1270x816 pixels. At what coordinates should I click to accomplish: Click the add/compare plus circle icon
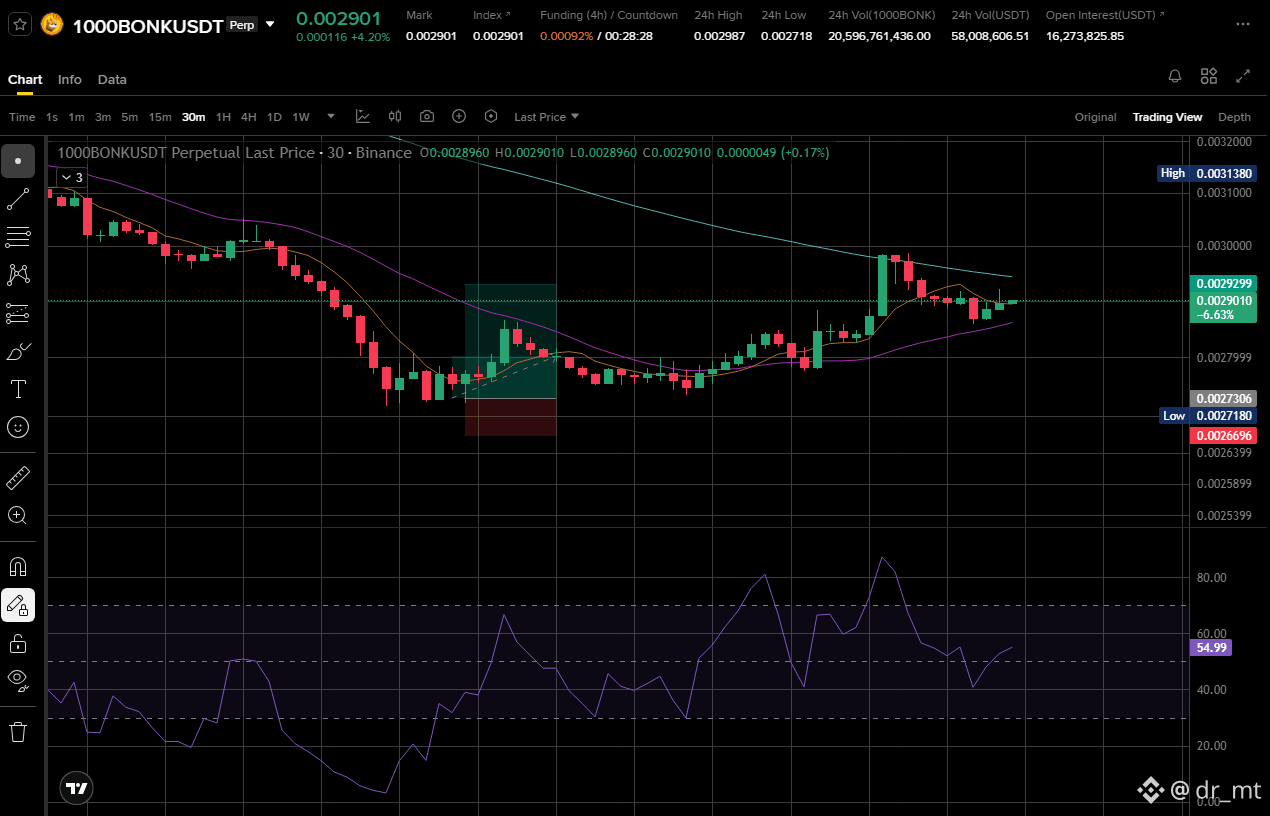(x=459, y=117)
